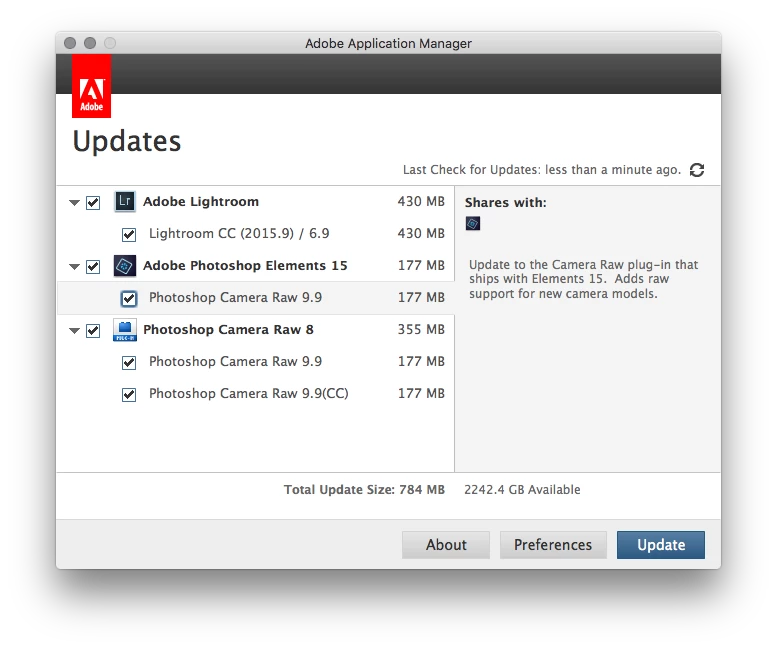Uncheck the Adobe Lightroom group checkbox
The height and width of the screenshot is (649, 777).
tap(93, 203)
